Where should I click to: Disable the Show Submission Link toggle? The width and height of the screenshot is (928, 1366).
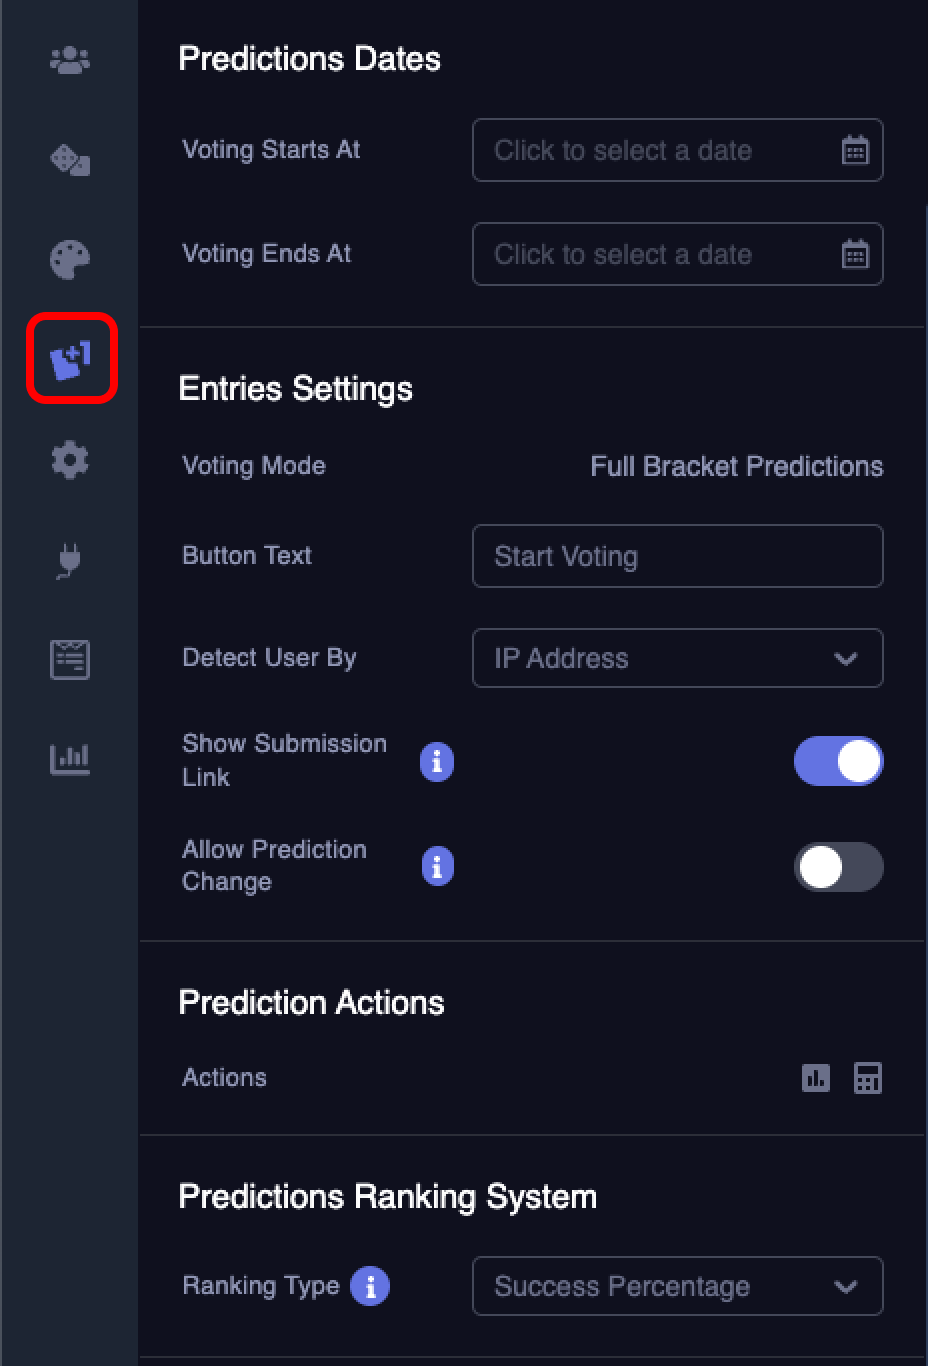(x=838, y=762)
